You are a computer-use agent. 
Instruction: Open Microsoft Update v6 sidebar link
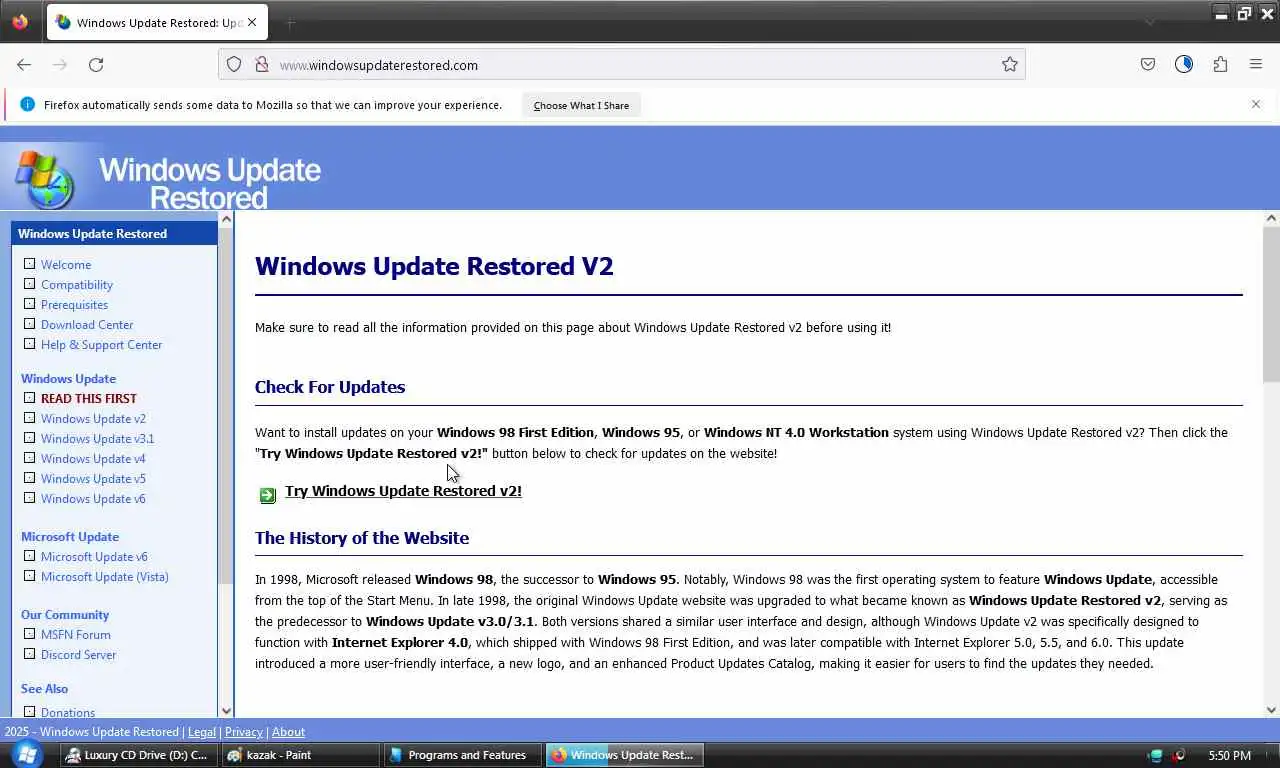(94, 557)
